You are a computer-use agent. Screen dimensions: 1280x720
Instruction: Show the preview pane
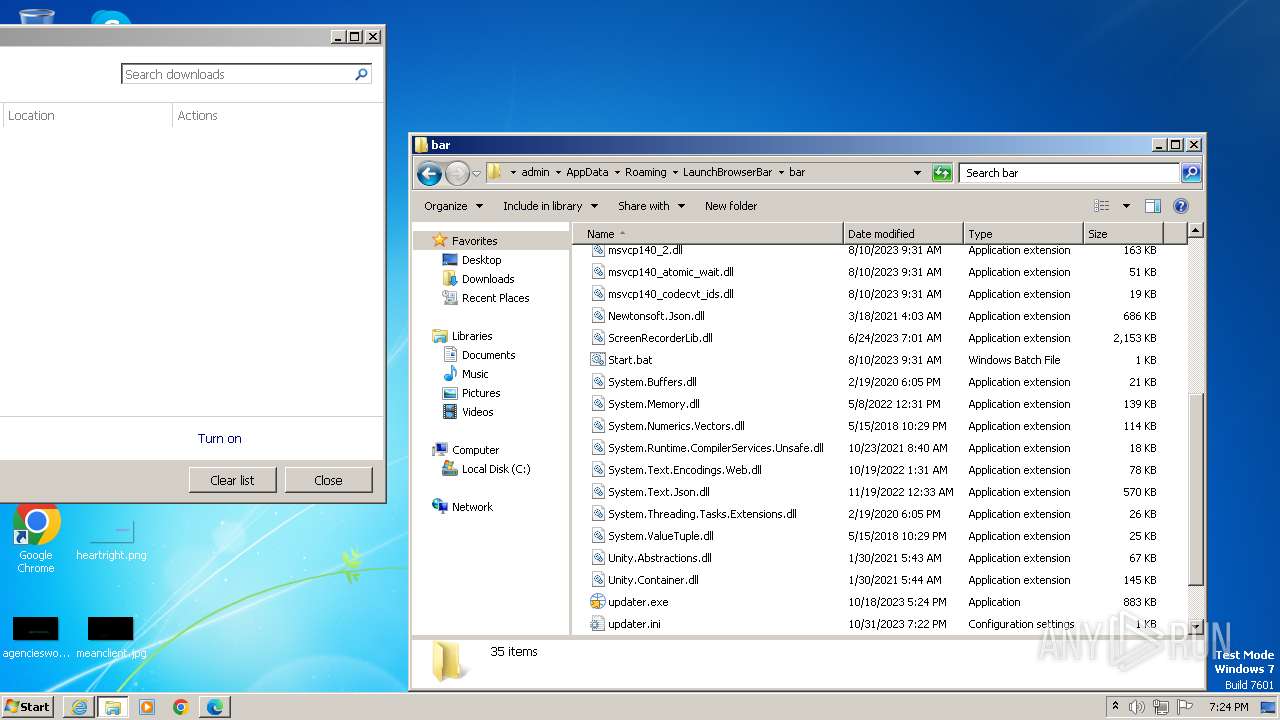(x=1153, y=206)
